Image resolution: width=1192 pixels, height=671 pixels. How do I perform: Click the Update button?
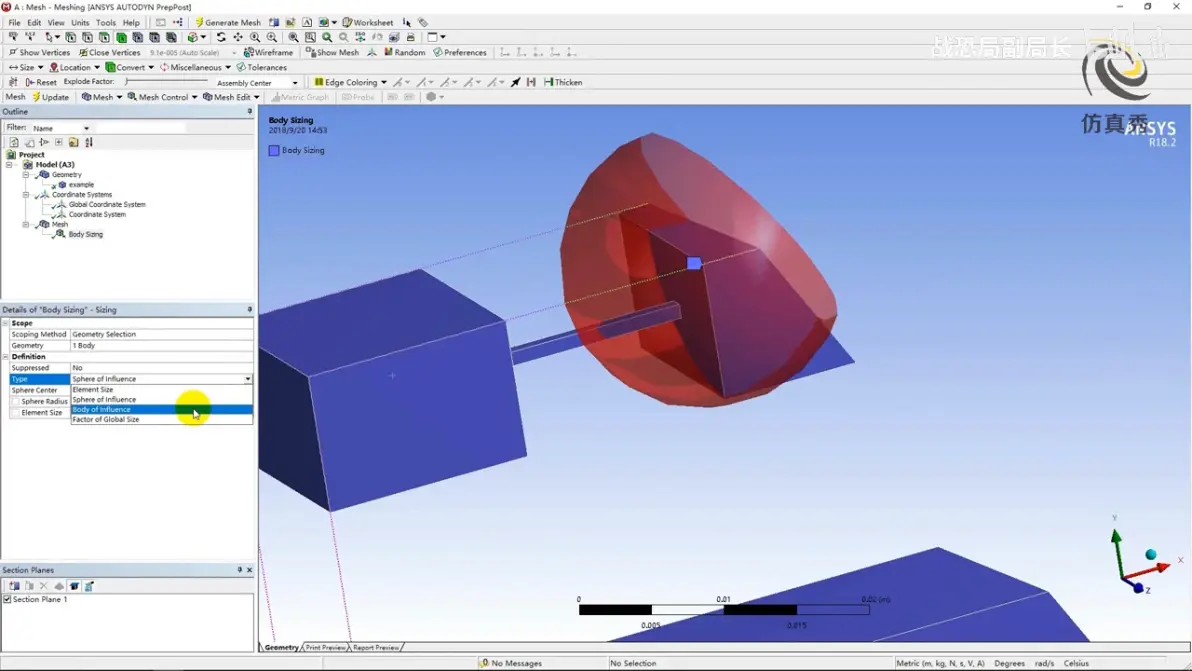tap(50, 97)
